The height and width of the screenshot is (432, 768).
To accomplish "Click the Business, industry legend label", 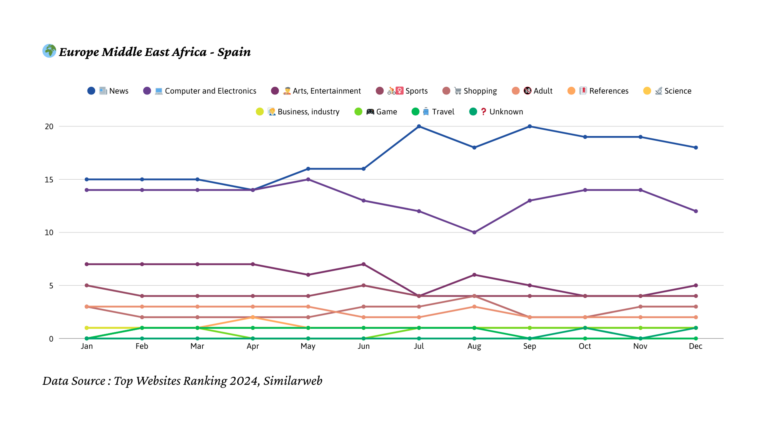I will [308, 112].
